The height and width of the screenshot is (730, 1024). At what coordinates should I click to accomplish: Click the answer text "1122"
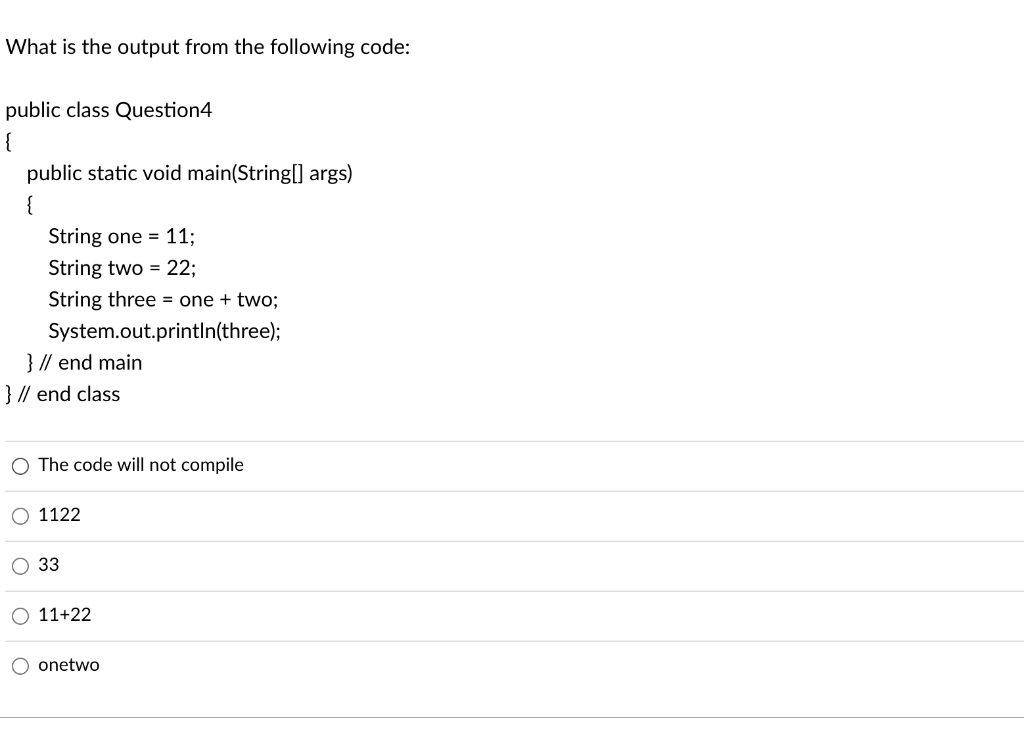click(58, 515)
